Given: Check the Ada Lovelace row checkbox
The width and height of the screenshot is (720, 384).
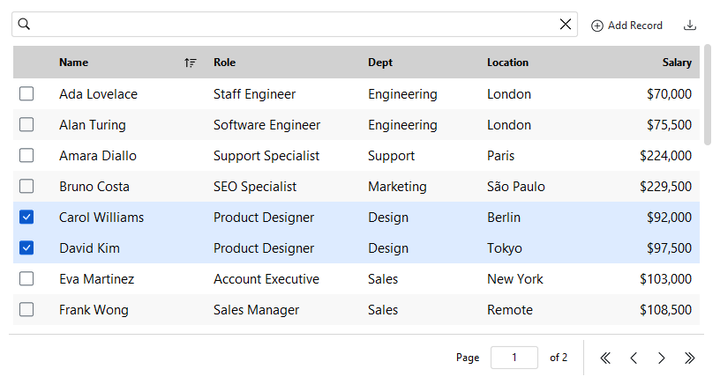Looking at the screenshot, I should click(27, 94).
